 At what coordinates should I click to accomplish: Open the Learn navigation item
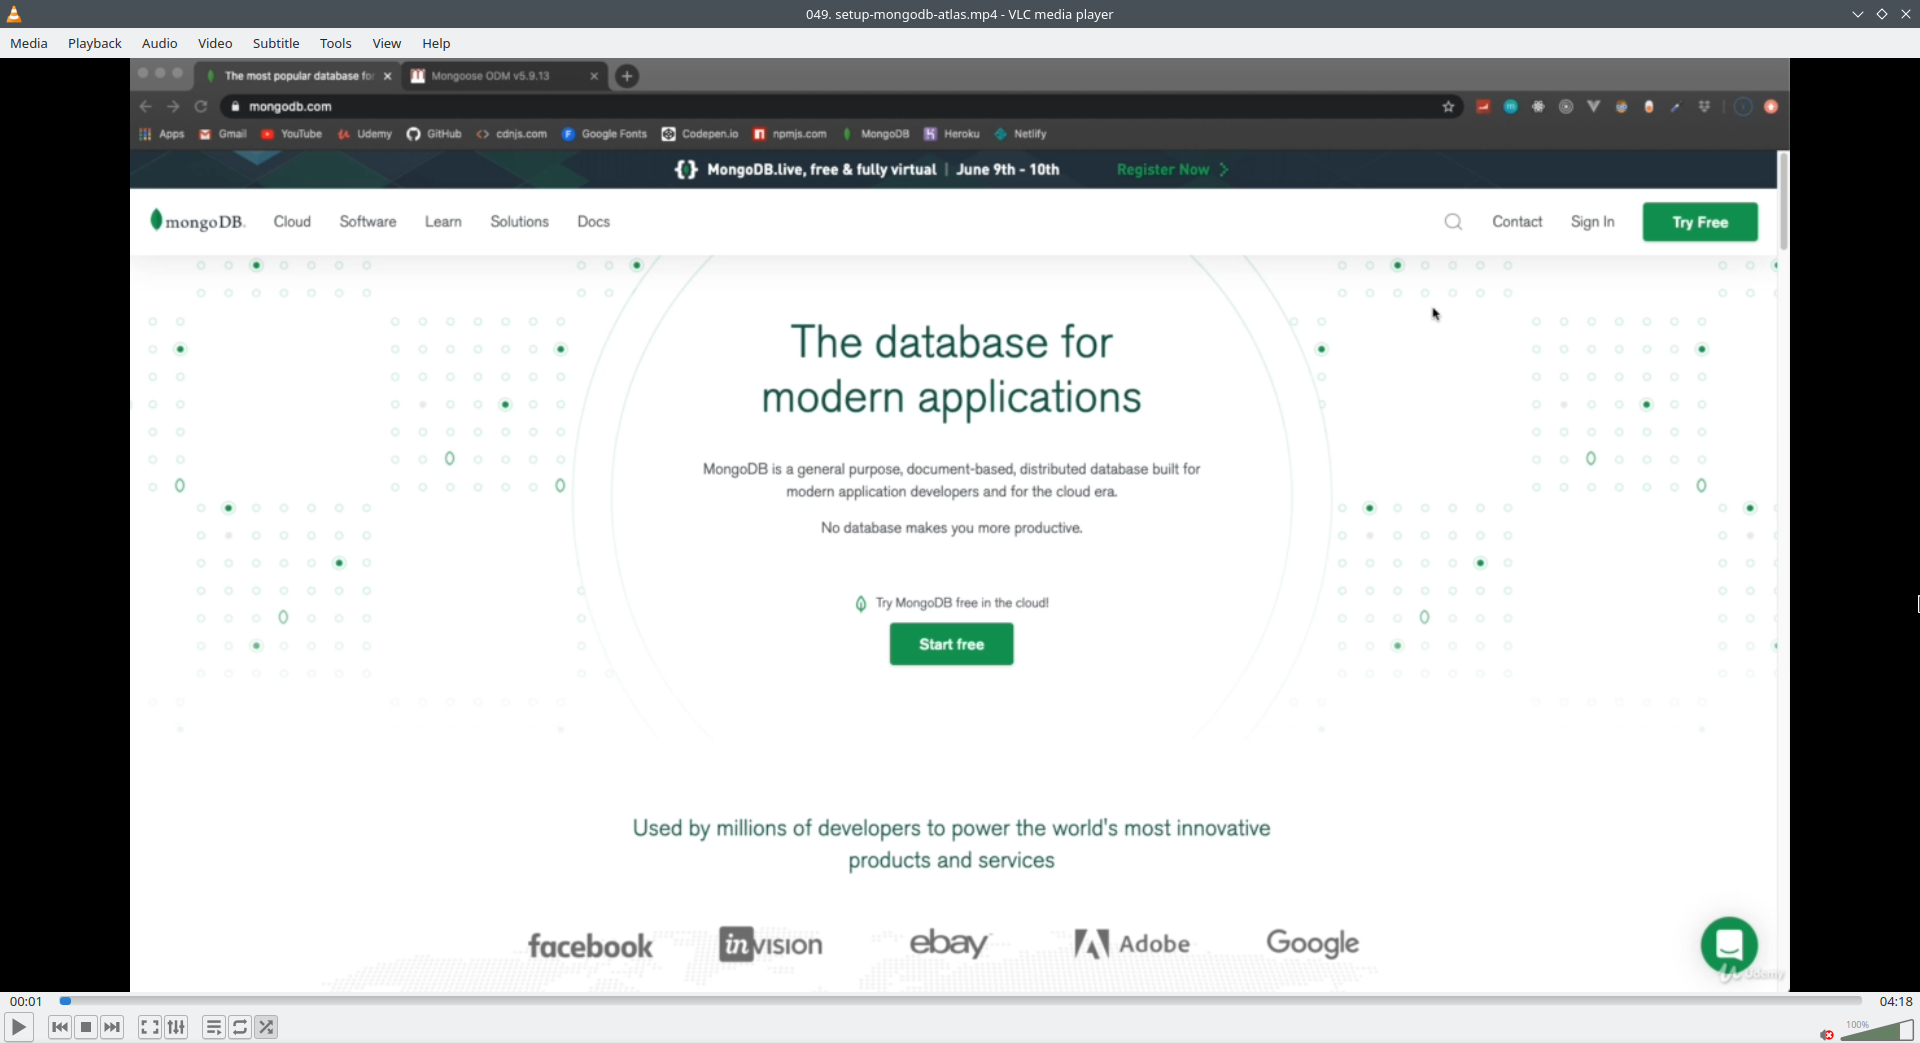tap(443, 222)
